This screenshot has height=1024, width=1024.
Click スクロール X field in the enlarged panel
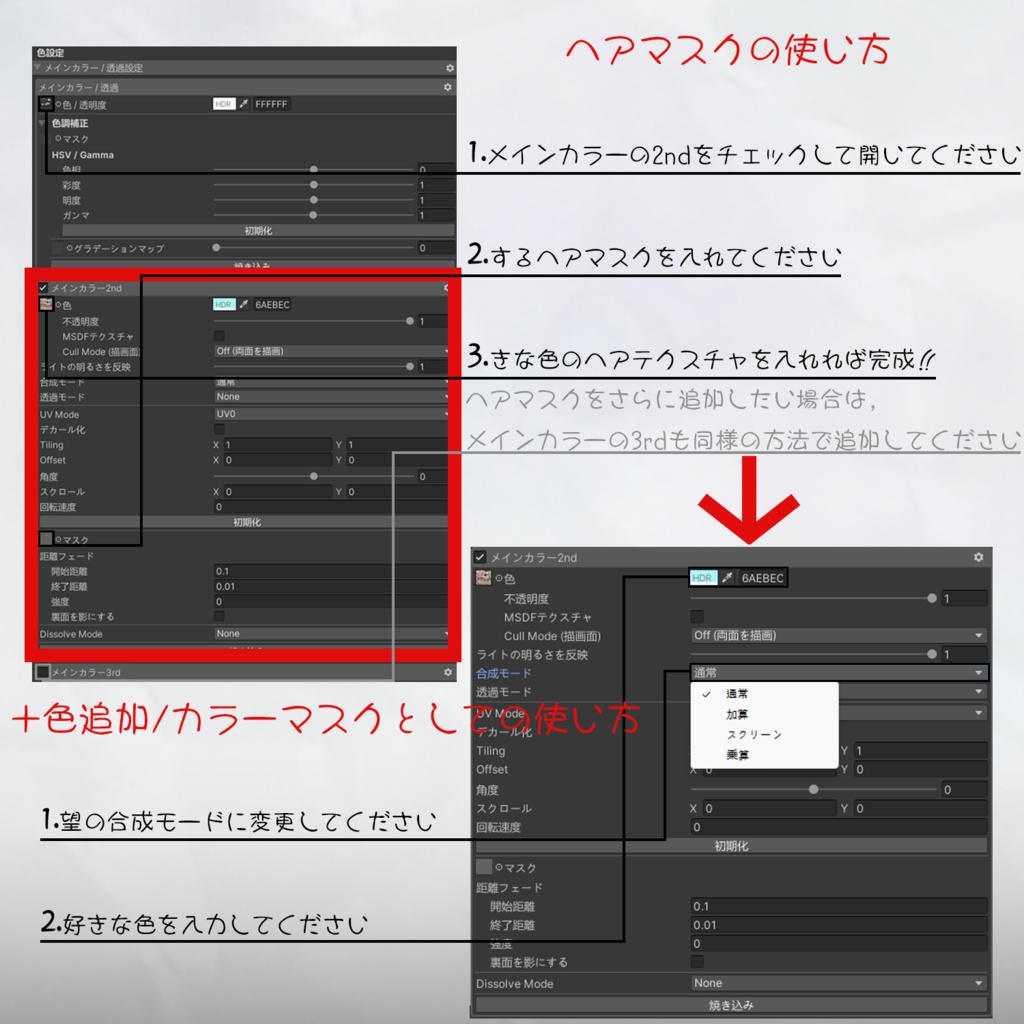click(x=769, y=808)
